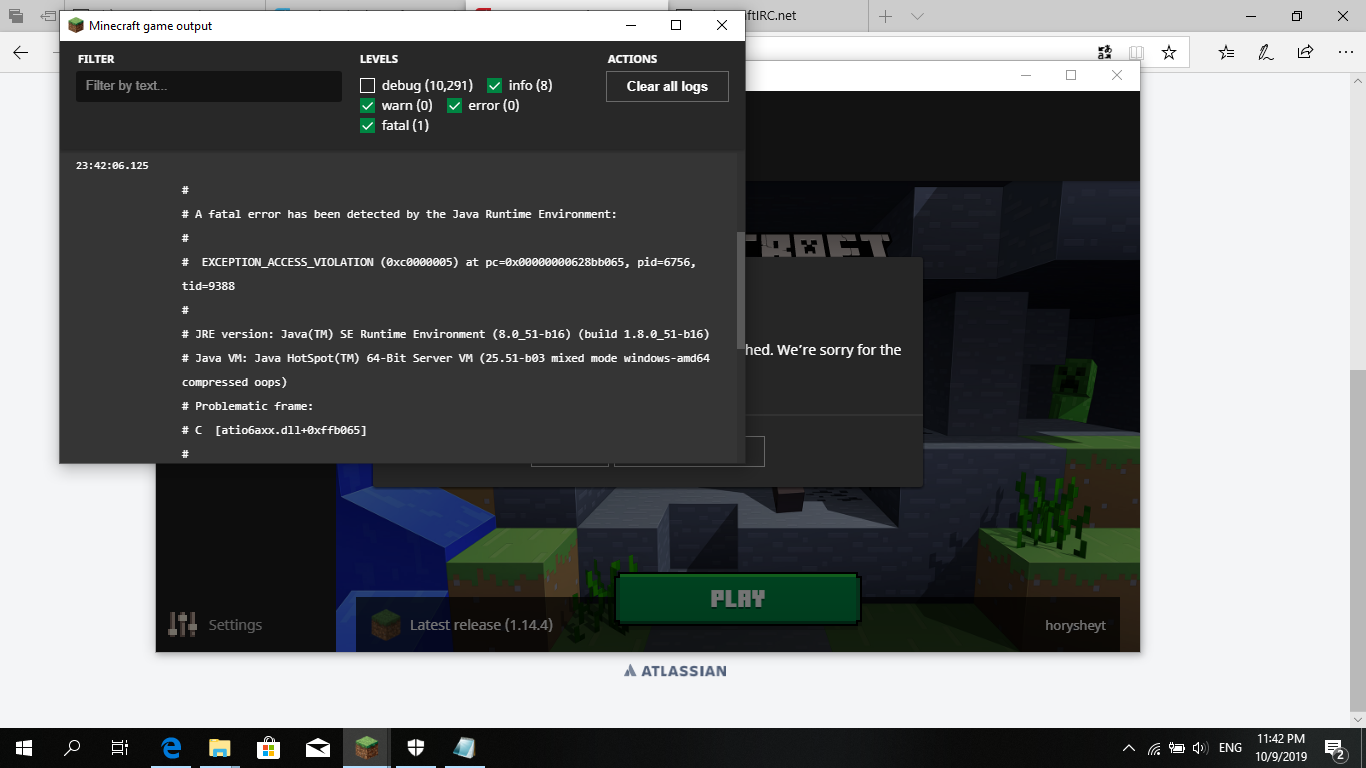Open Microsoft Edge from the taskbar
The image size is (1366, 768).
pos(171,748)
